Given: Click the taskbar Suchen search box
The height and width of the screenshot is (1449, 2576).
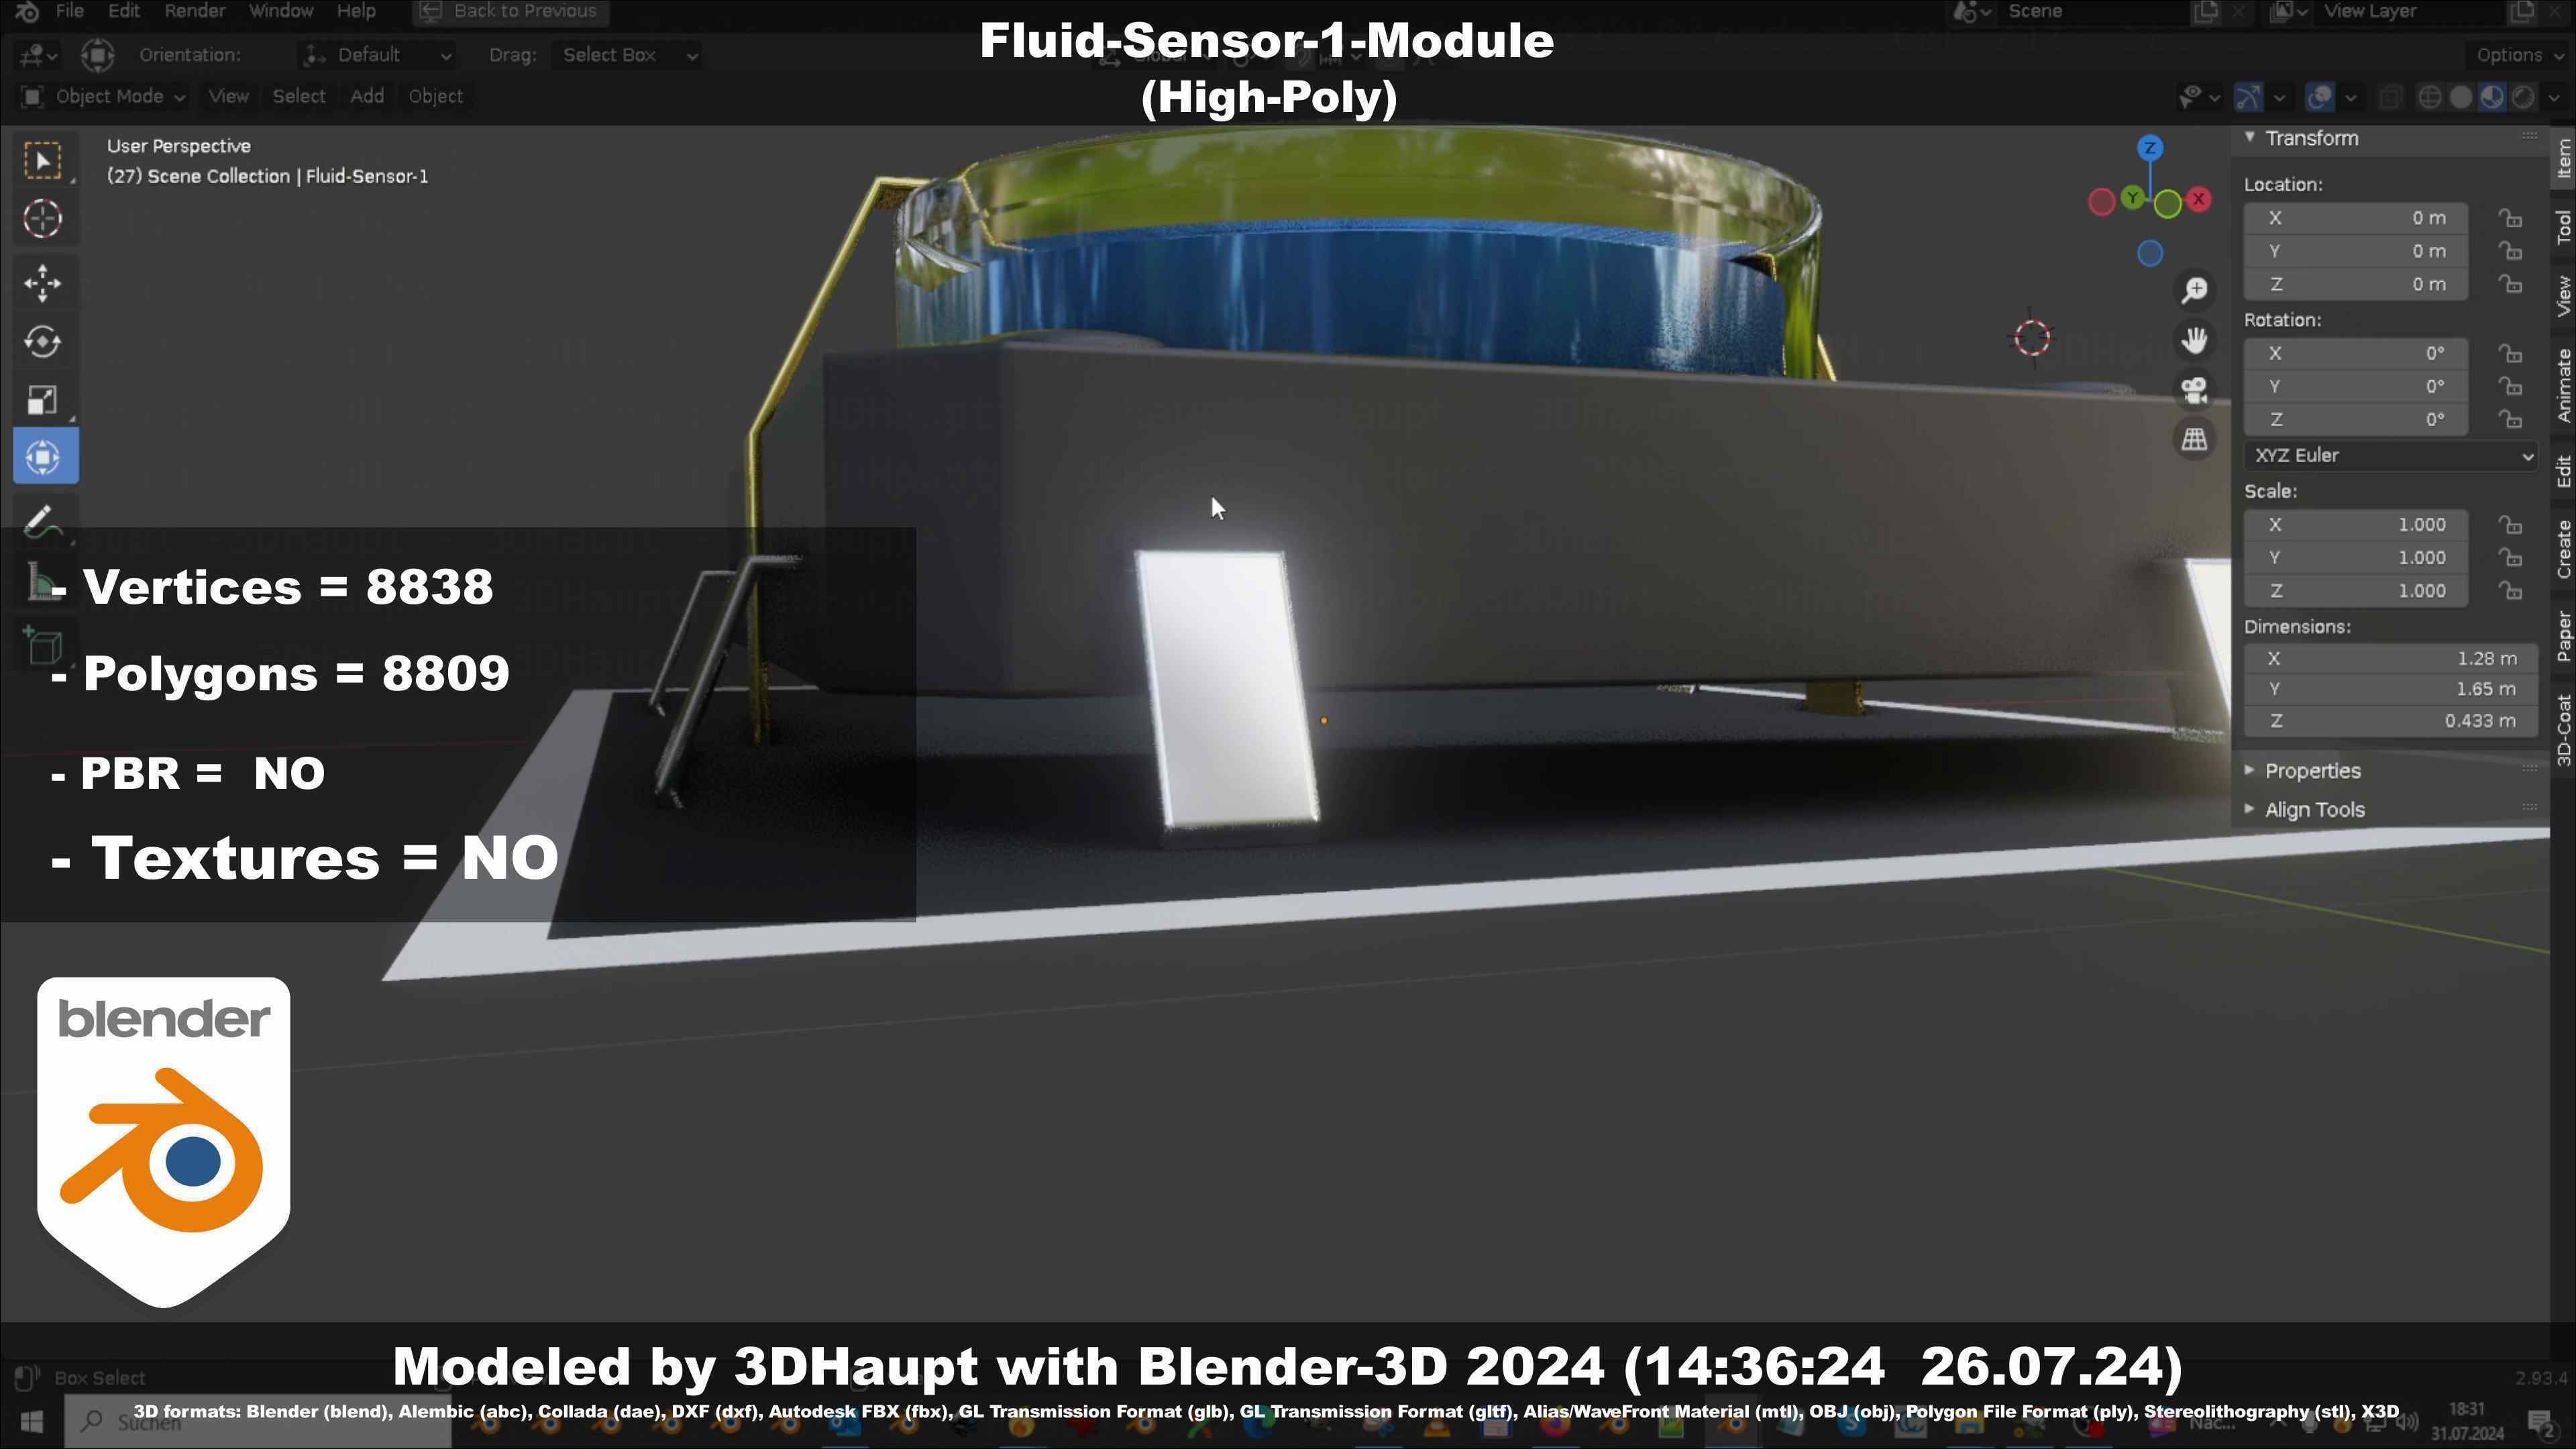Looking at the screenshot, I should pyautogui.click(x=258, y=1421).
